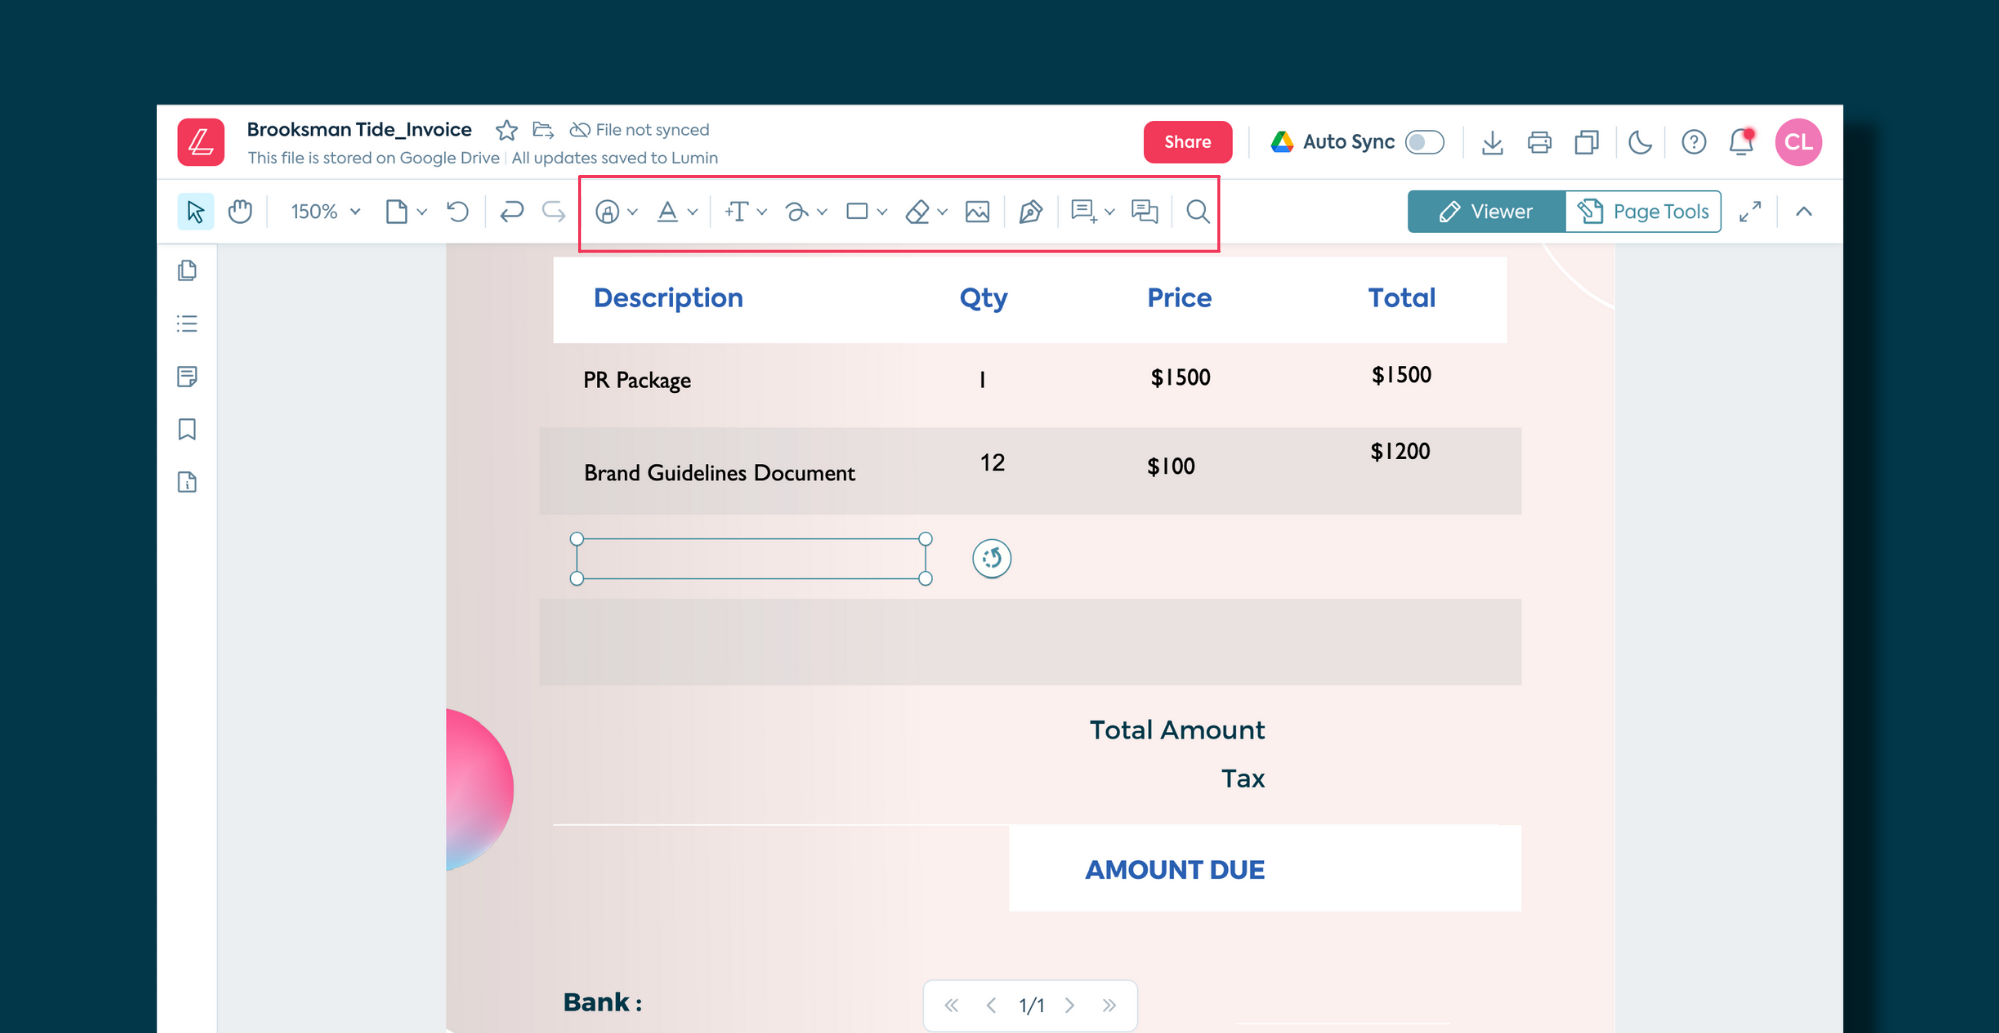Select the freehand drawing tool
This screenshot has height=1033, width=1999.
(x=798, y=212)
